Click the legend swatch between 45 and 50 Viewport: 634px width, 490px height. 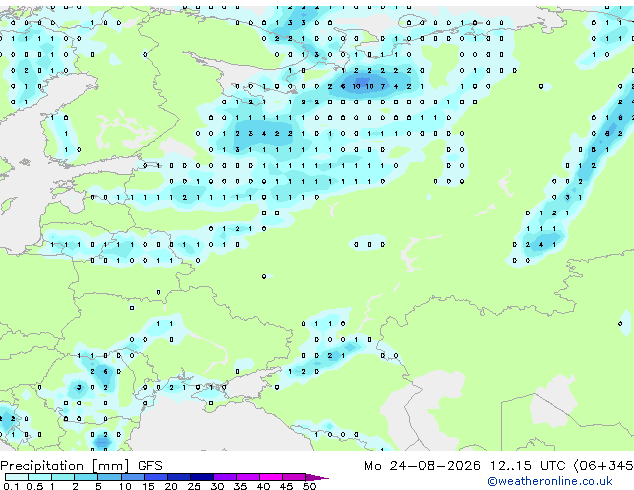click(294, 477)
